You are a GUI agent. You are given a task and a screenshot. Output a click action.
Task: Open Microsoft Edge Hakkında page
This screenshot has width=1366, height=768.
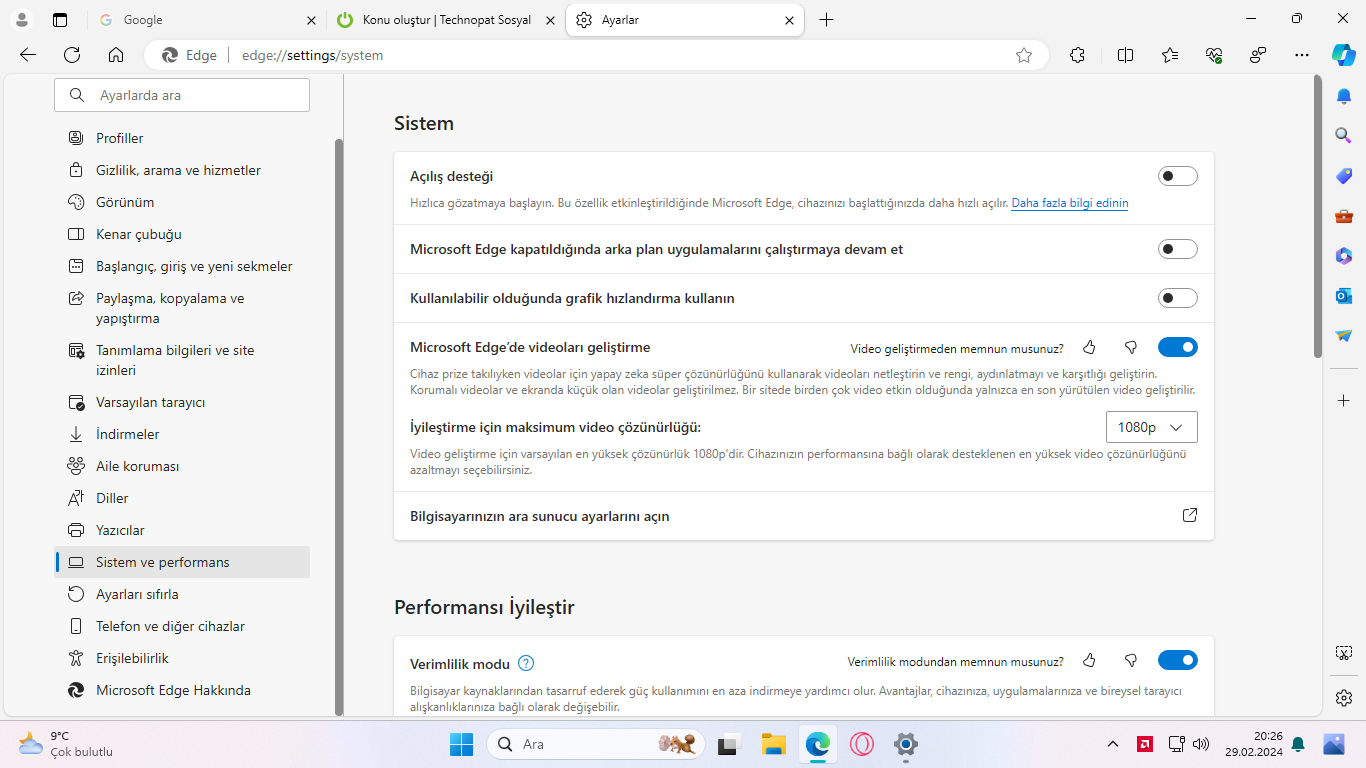pos(182,690)
